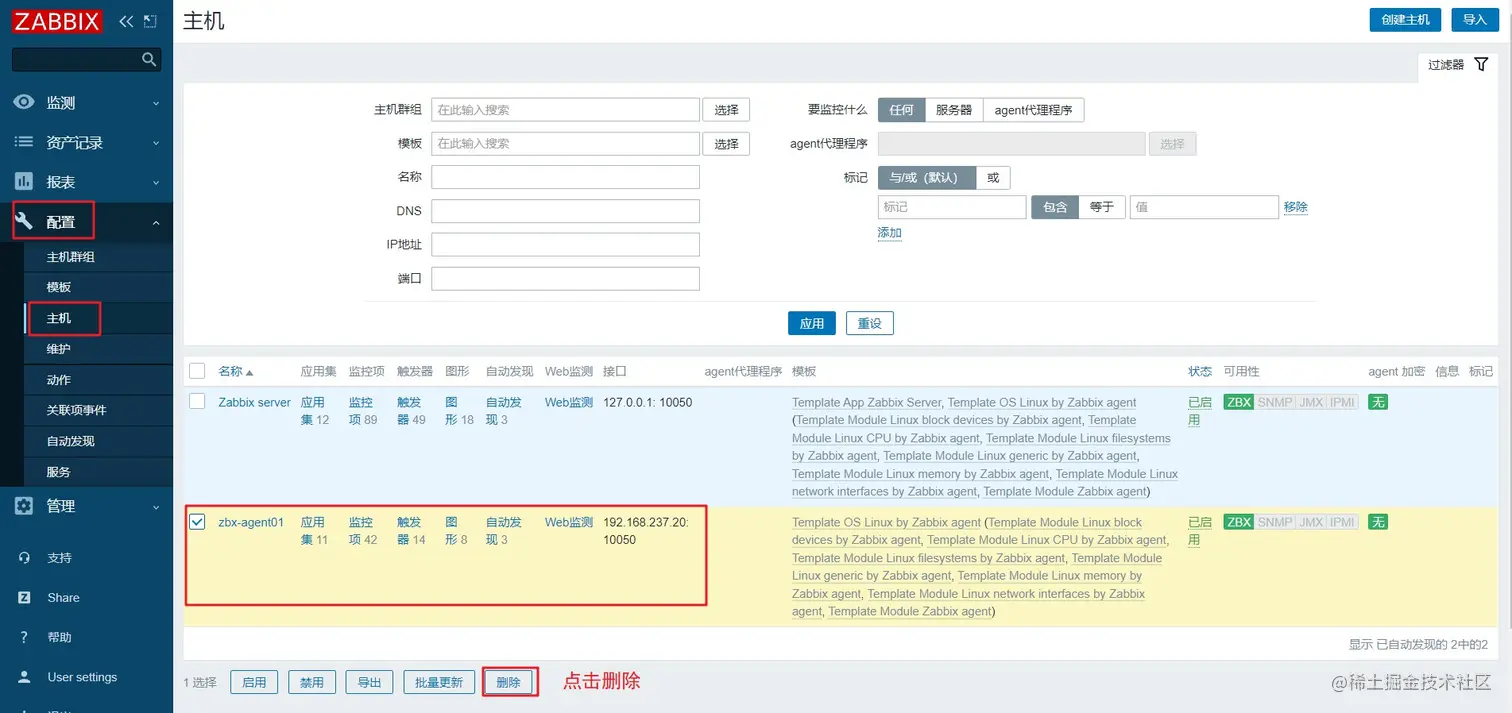
Task: Select 等于 tag operator
Action: pos(1102,207)
